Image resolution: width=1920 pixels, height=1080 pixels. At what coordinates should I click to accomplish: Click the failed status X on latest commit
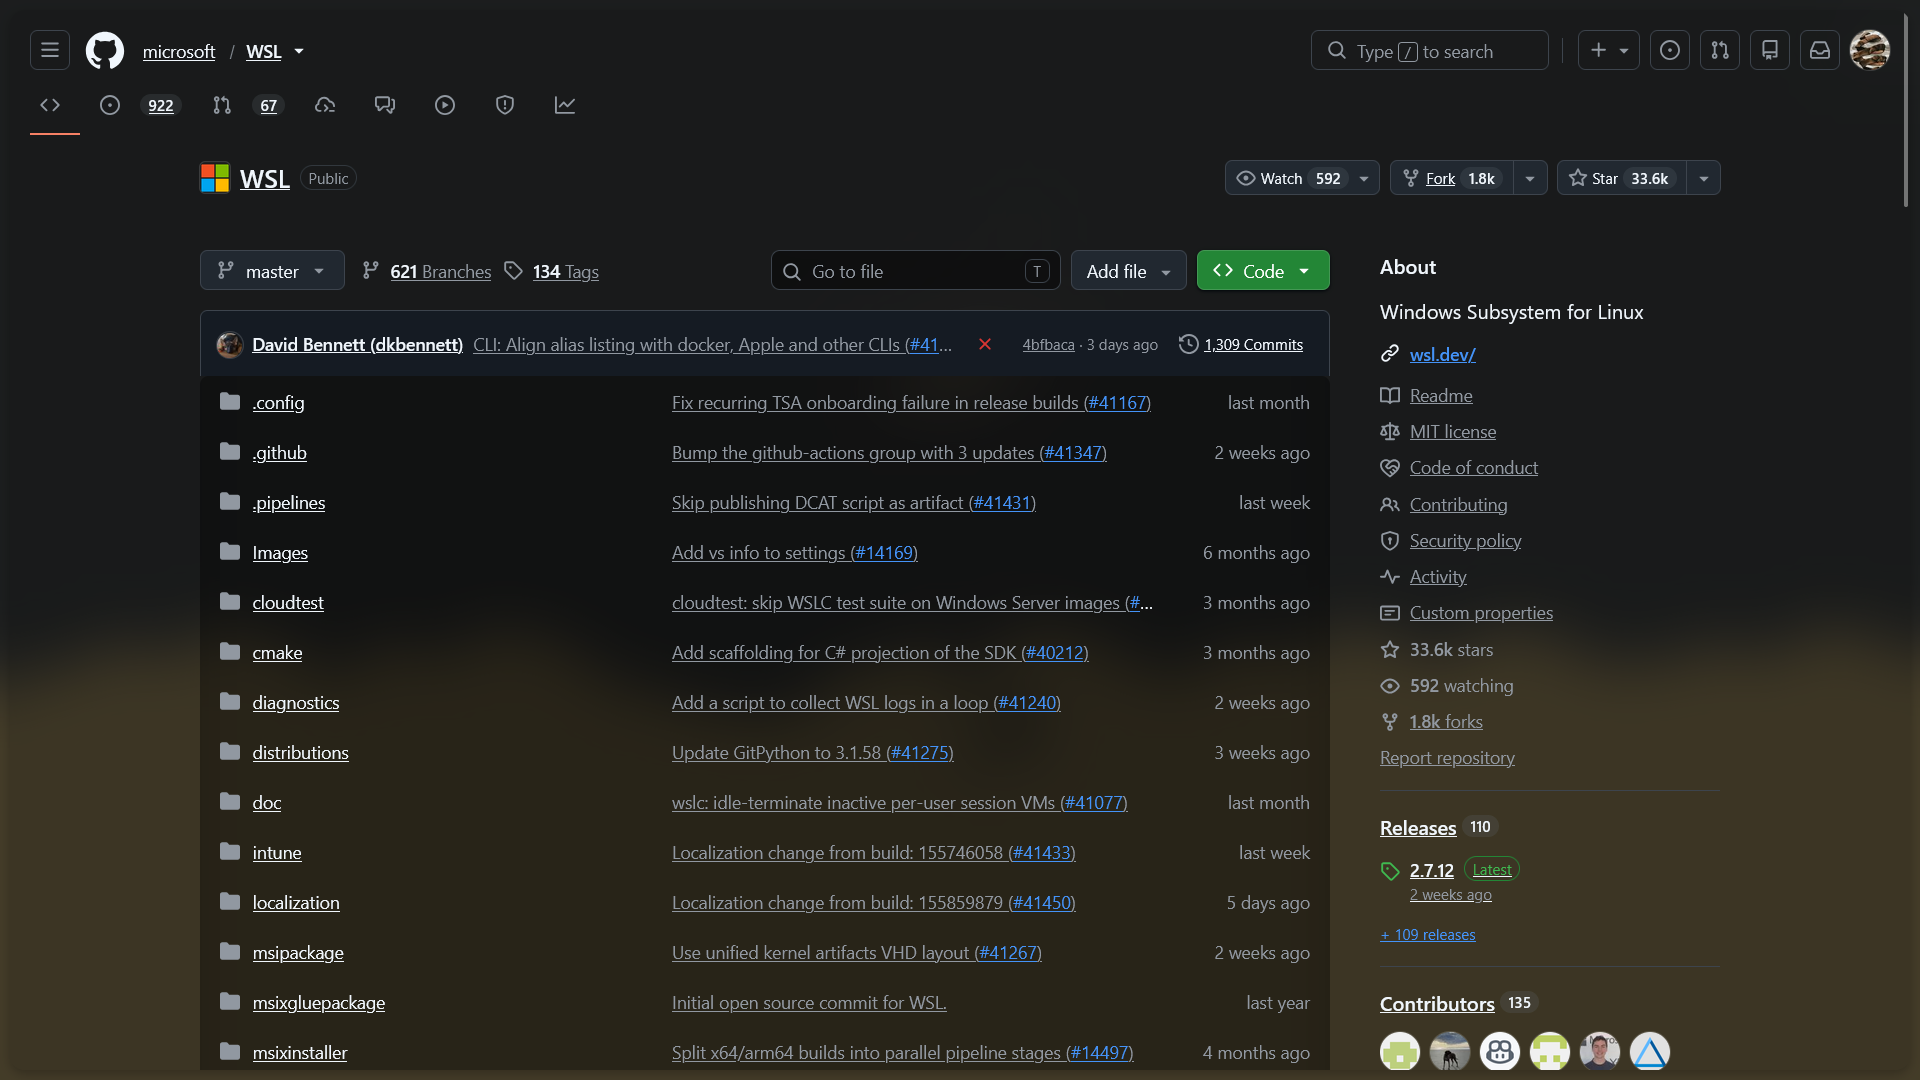pos(985,344)
